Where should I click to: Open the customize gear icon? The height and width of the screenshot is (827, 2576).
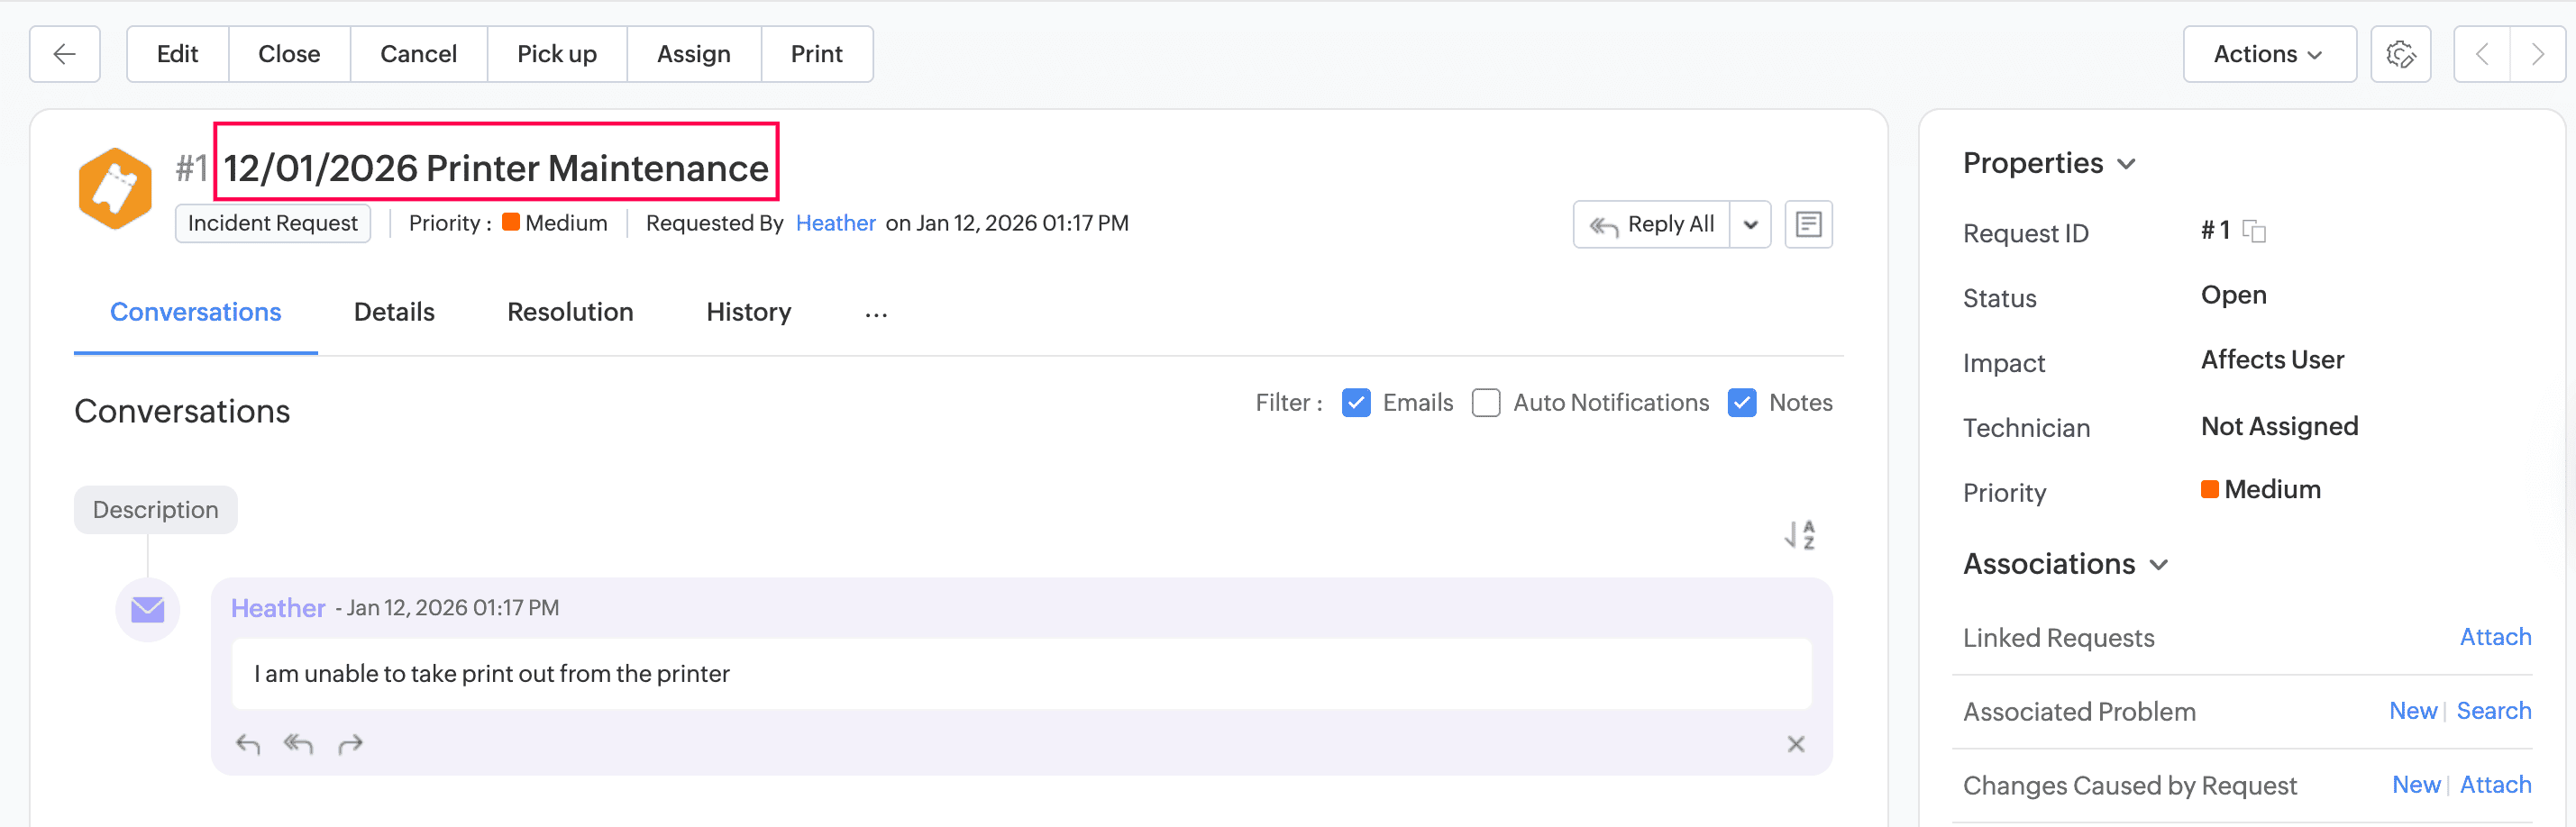[2400, 54]
